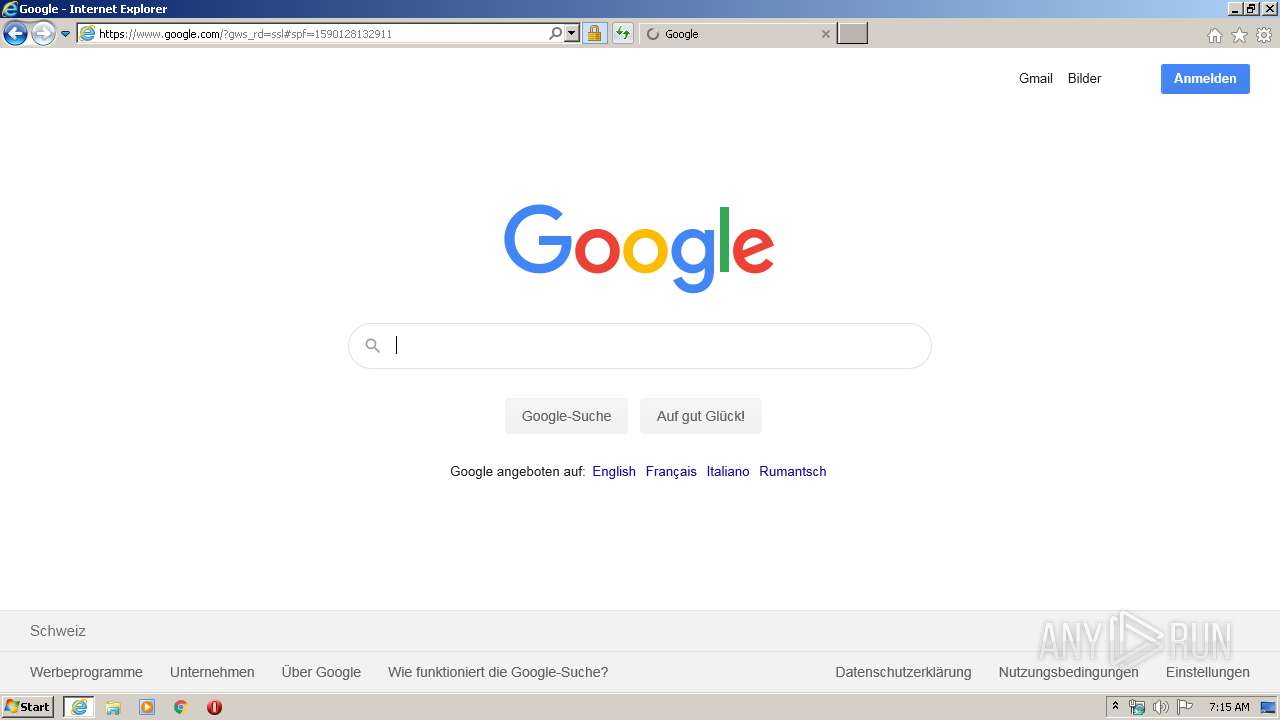
Task: Open the Datenschutzerklärung footer link
Action: point(903,672)
